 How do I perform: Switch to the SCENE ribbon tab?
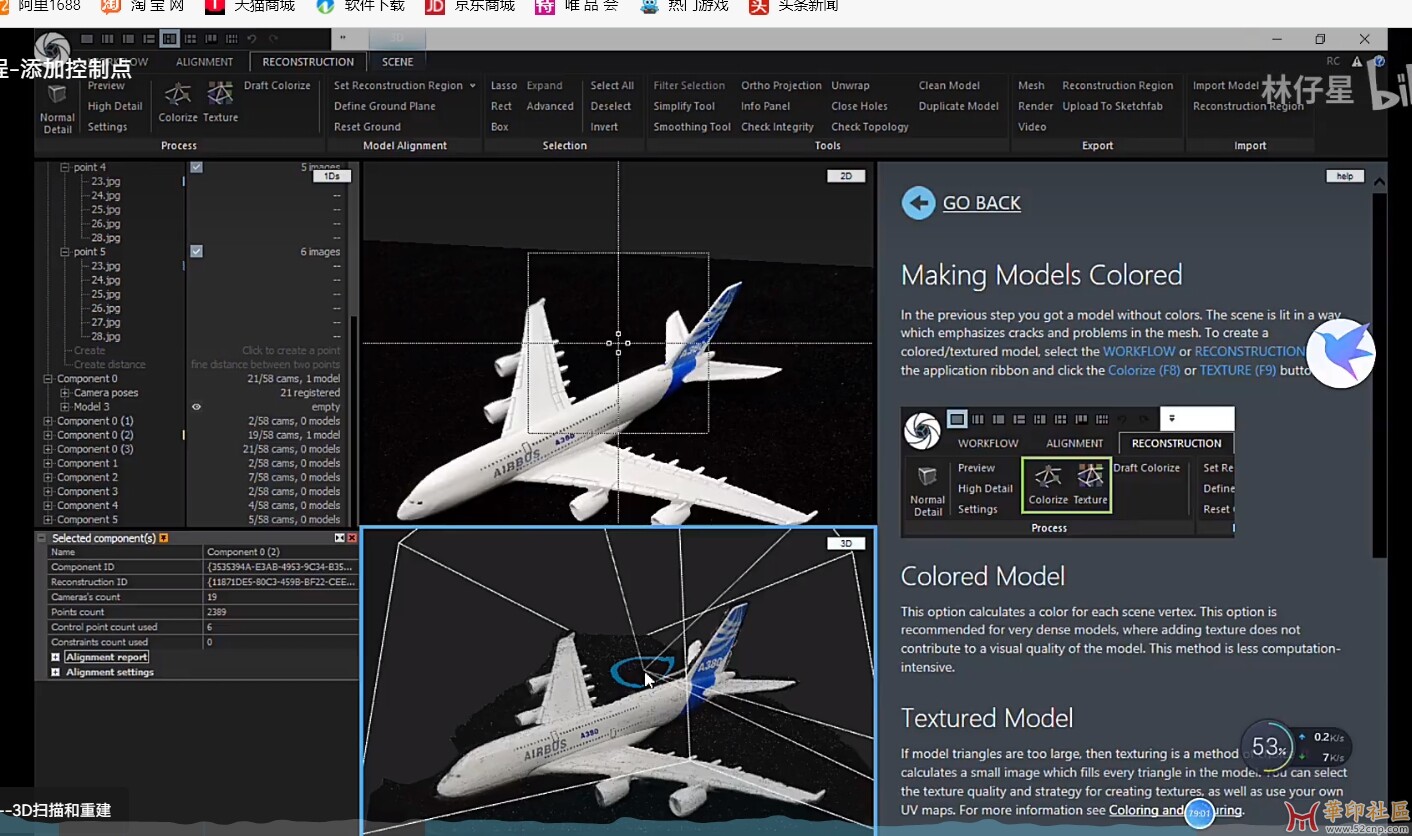397,62
